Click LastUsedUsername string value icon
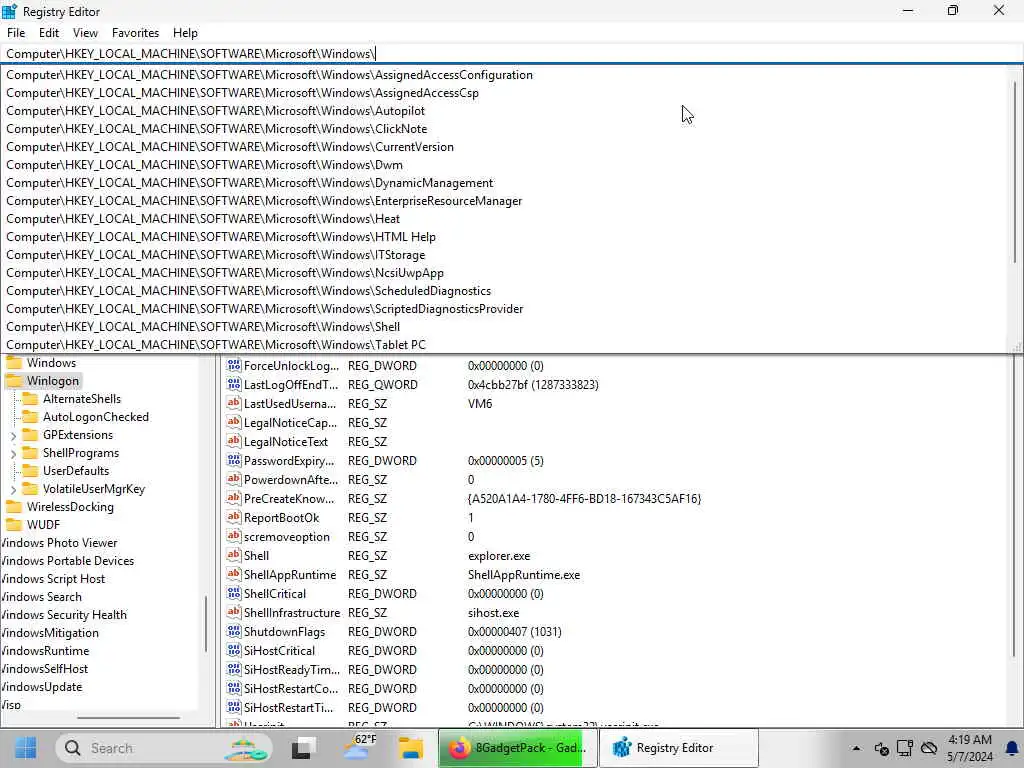Screen dimensions: 1024x768 pyautogui.click(x=233, y=404)
